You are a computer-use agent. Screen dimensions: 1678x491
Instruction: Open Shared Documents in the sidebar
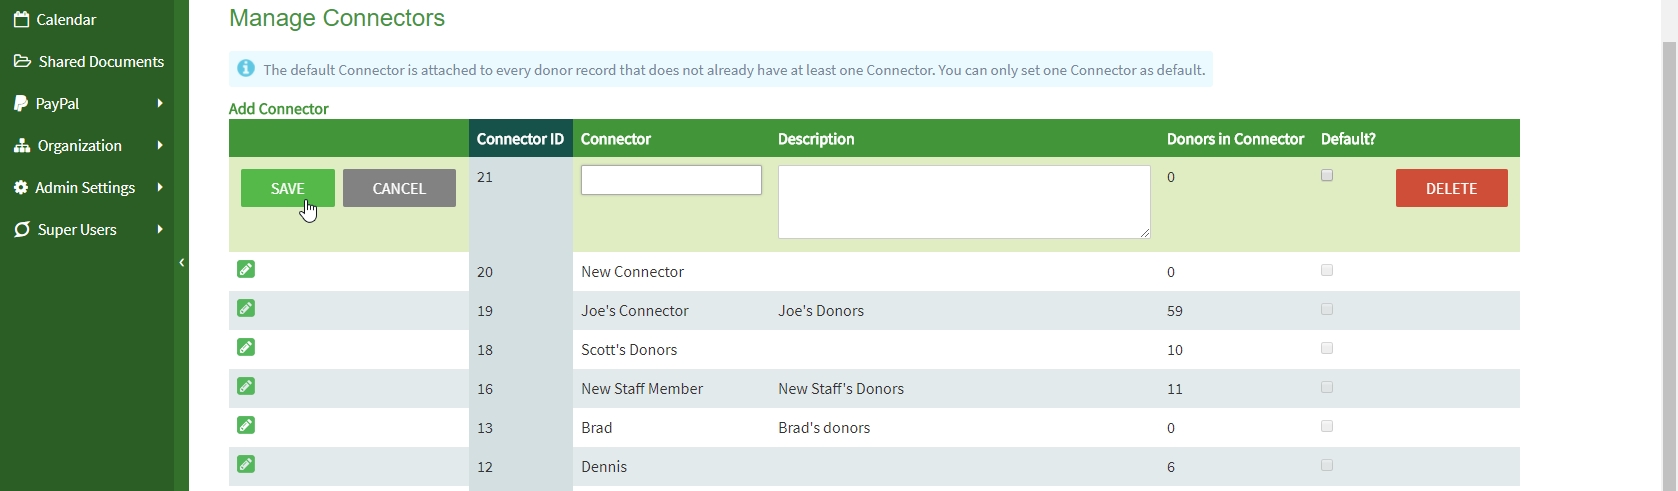click(100, 61)
